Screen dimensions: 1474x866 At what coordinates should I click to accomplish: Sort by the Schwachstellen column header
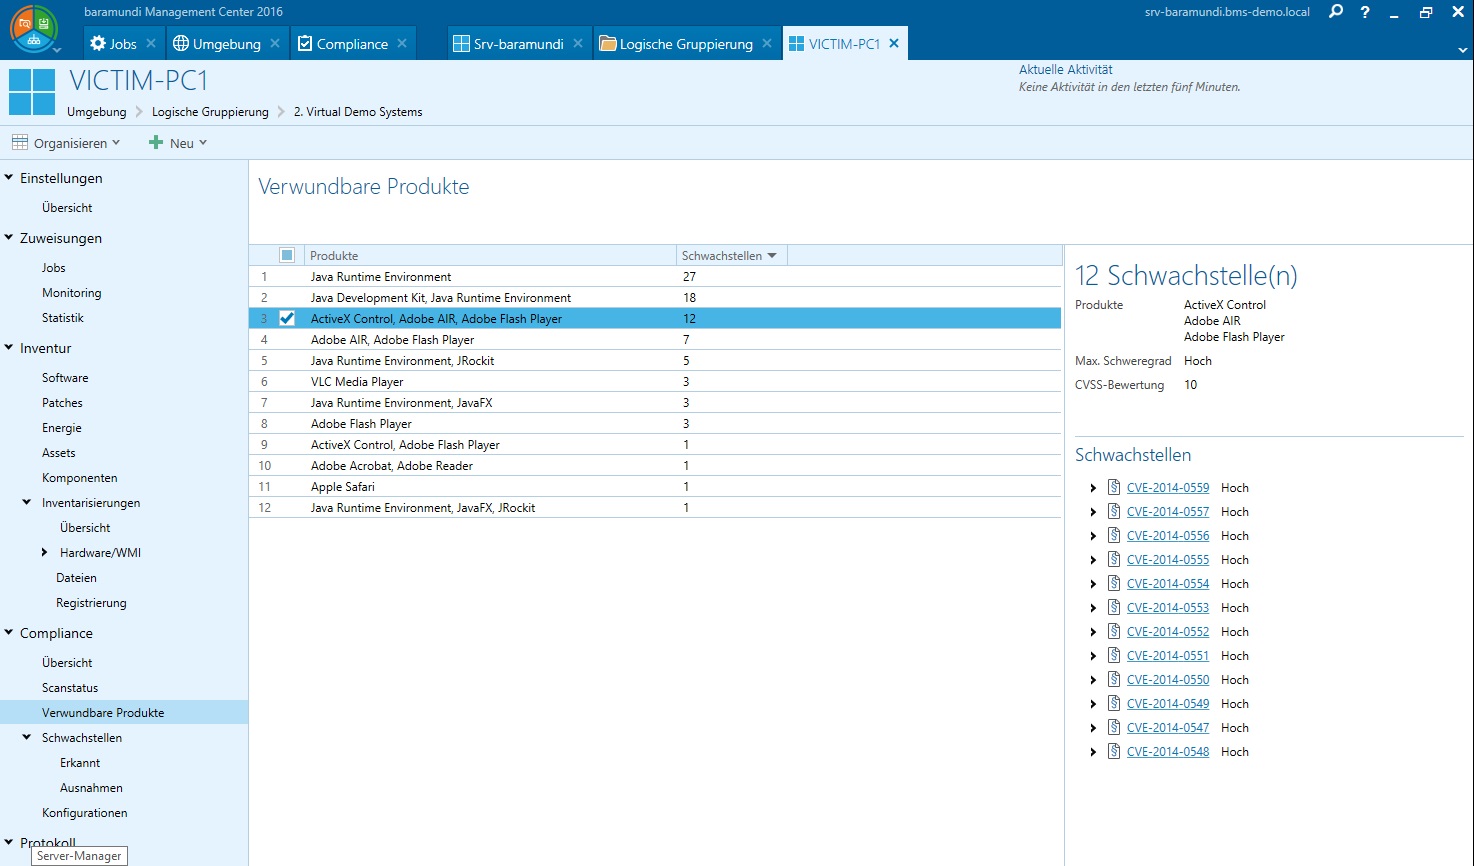tap(731, 255)
